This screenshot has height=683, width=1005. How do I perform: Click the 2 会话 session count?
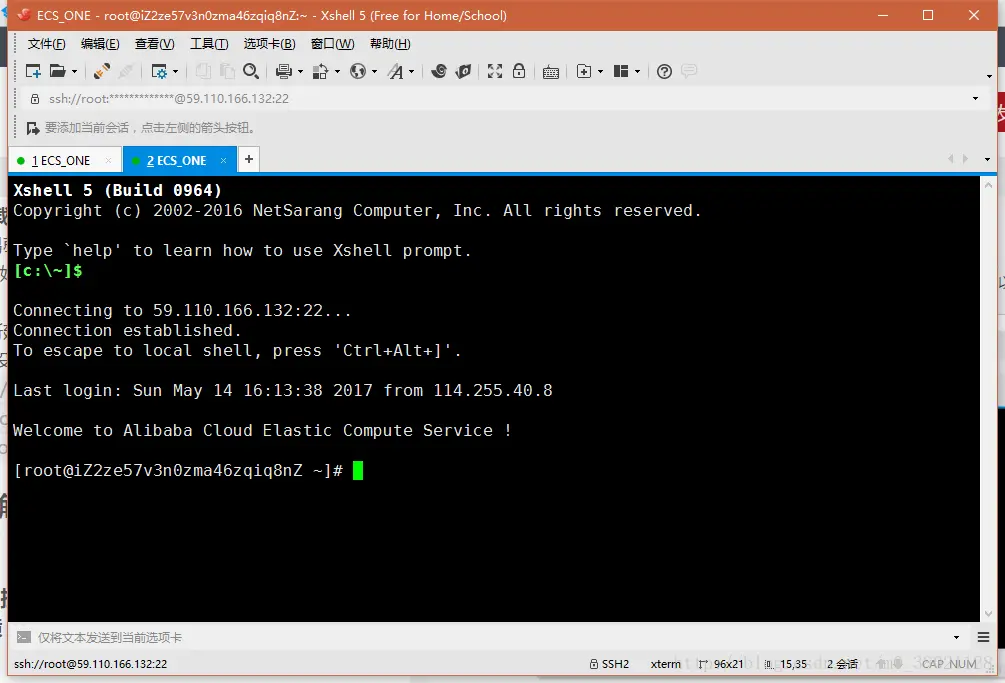coord(842,664)
